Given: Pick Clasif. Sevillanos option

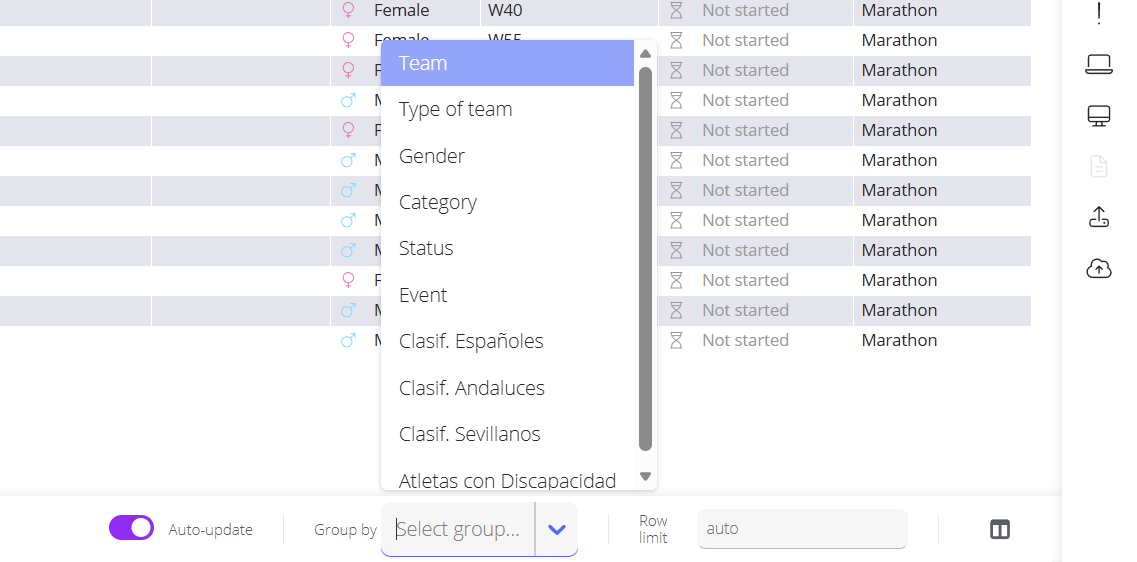Looking at the screenshot, I should (x=508, y=434).
